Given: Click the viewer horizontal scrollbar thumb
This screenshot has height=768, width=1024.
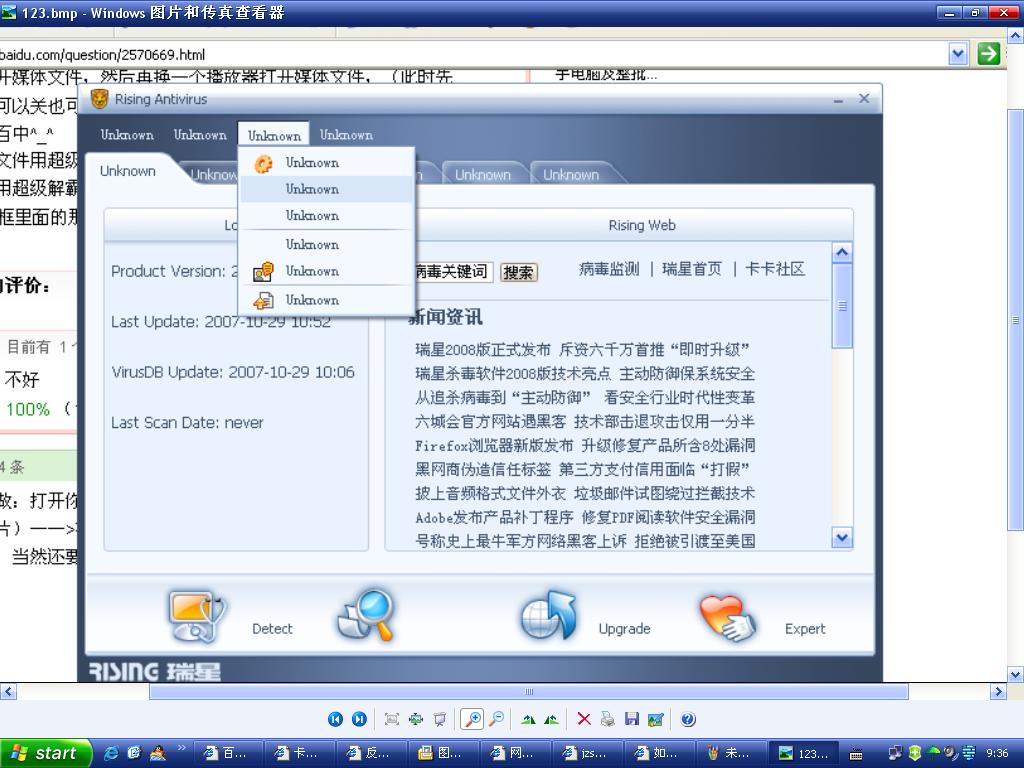Looking at the screenshot, I should pyautogui.click(x=528, y=692).
